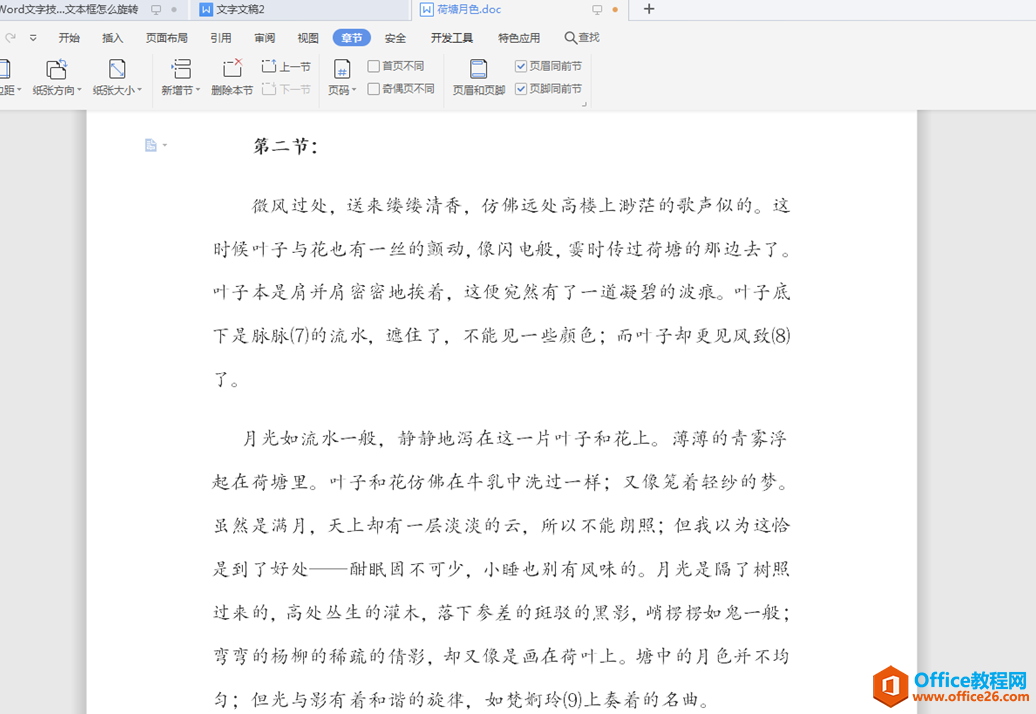Click the margins icon at the ribbon's left edge
The image size is (1036, 714).
coord(5,69)
